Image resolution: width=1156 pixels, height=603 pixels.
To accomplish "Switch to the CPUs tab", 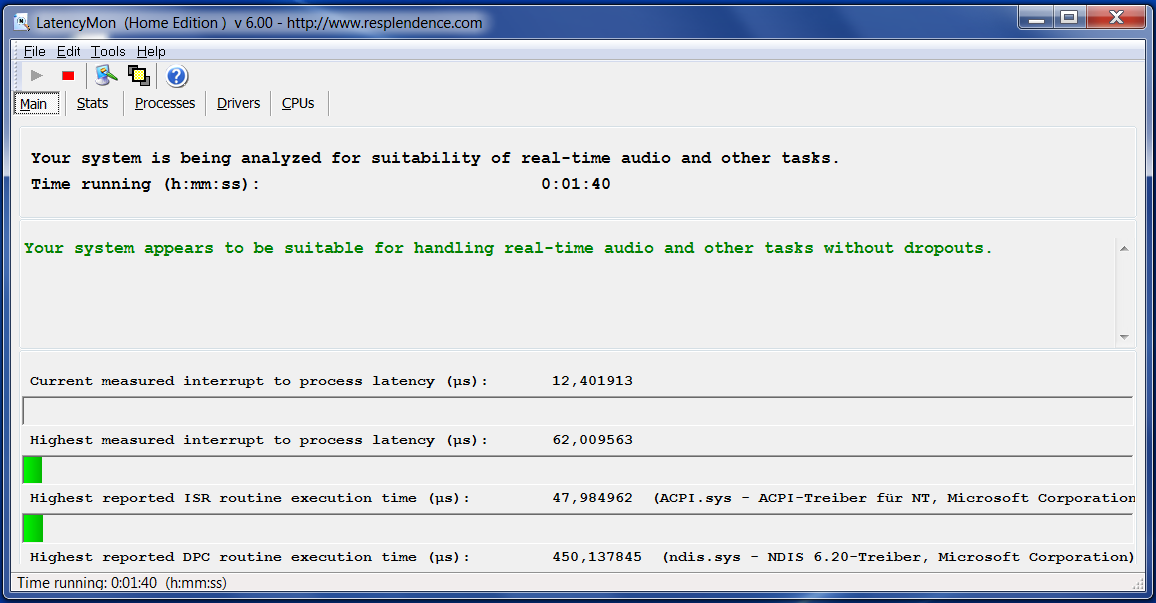I will coord(298,103).
